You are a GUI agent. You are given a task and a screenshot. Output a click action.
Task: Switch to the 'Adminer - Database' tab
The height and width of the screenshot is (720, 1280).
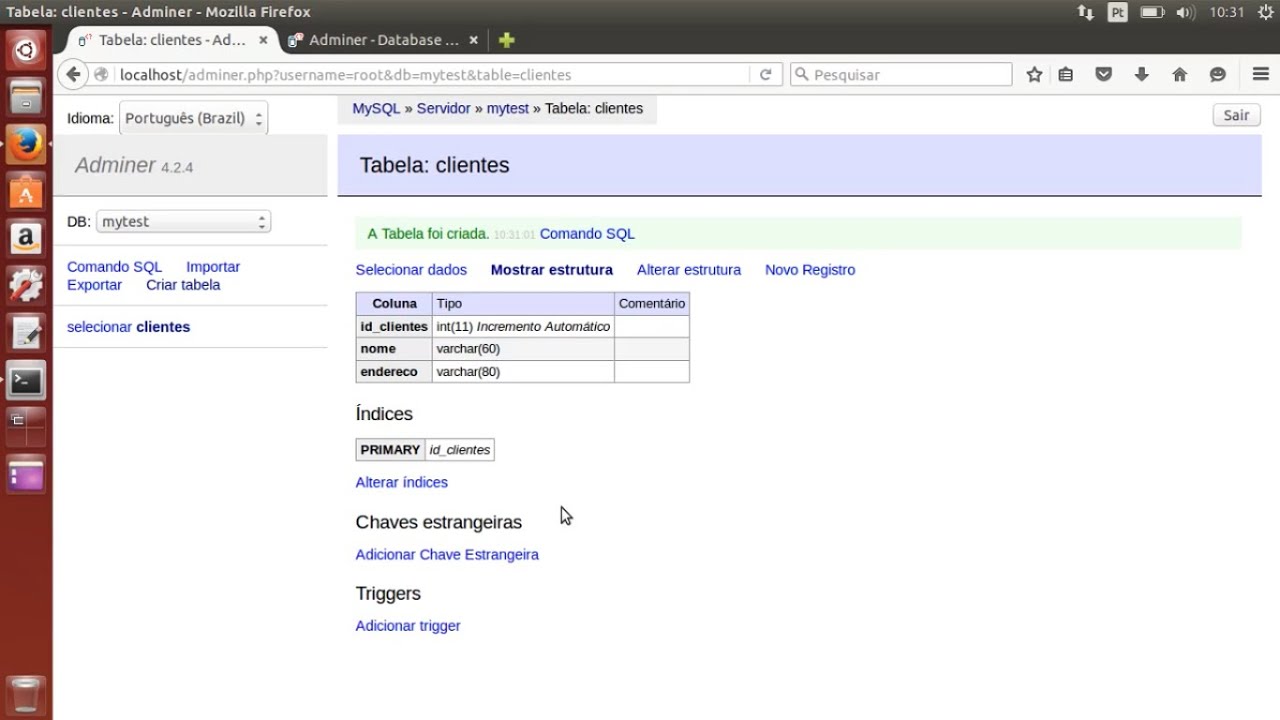384,40
